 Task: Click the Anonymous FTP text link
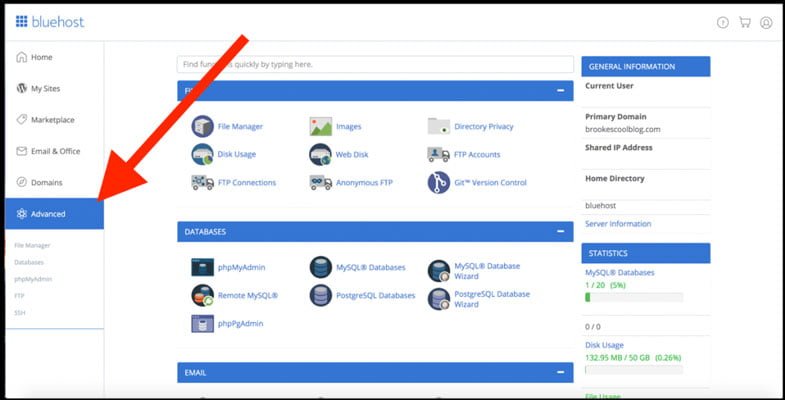(364, 183)
